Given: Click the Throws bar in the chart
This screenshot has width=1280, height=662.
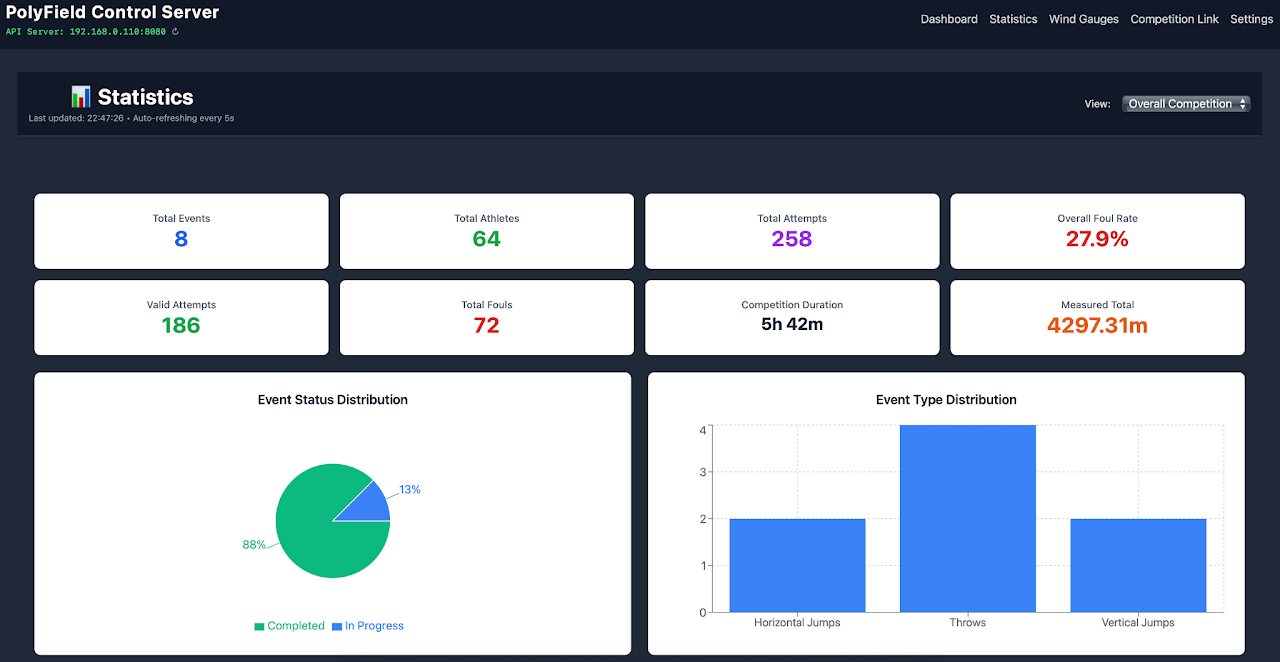Looking at the screenshot, I should click(967, 518).
